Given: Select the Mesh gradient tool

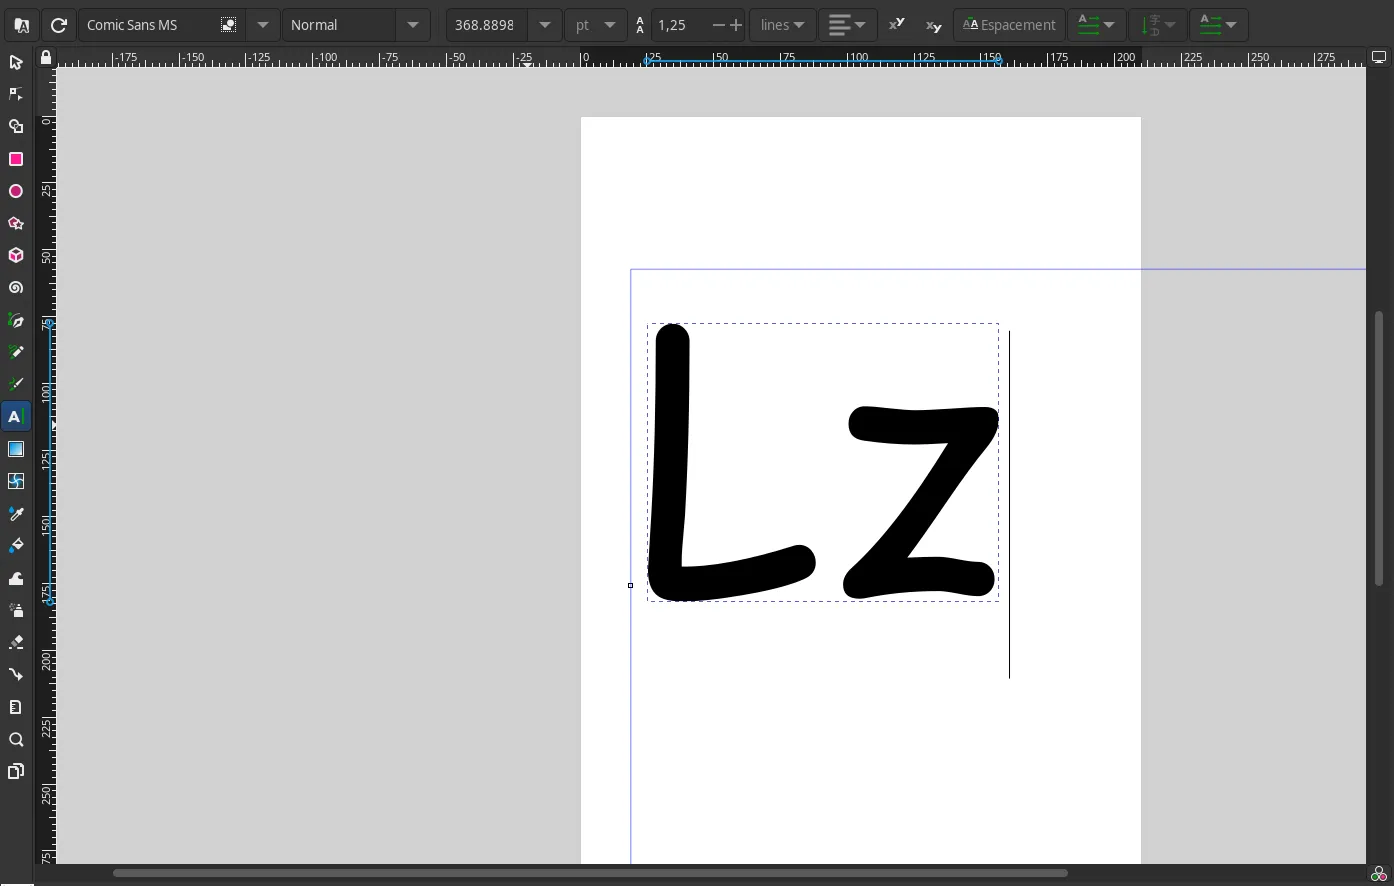Looking at the screenshot, I should 16,481.
